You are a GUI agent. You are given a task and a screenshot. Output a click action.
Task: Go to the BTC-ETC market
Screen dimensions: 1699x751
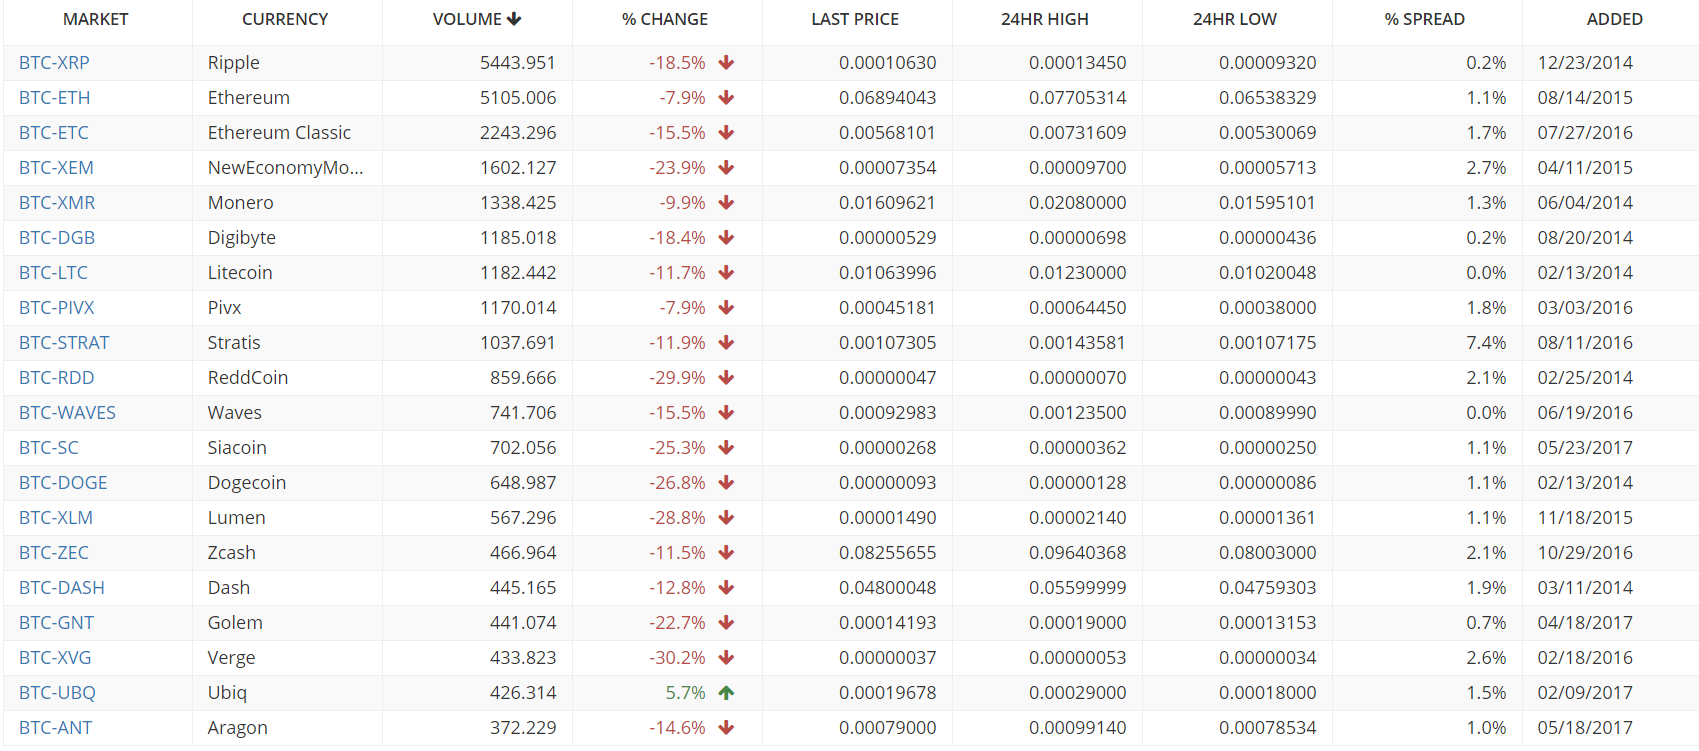pyautogui.click(x=54, y=133)
